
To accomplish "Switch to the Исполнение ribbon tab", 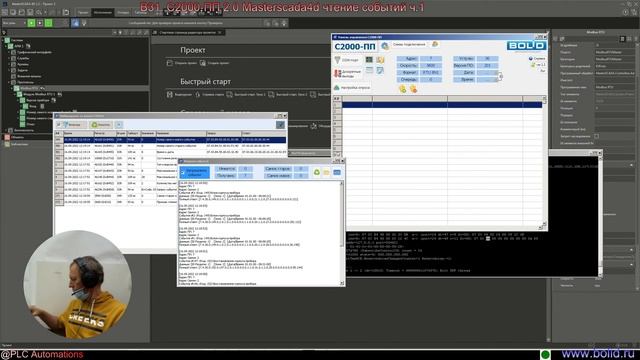I will (x=102, y=13).
